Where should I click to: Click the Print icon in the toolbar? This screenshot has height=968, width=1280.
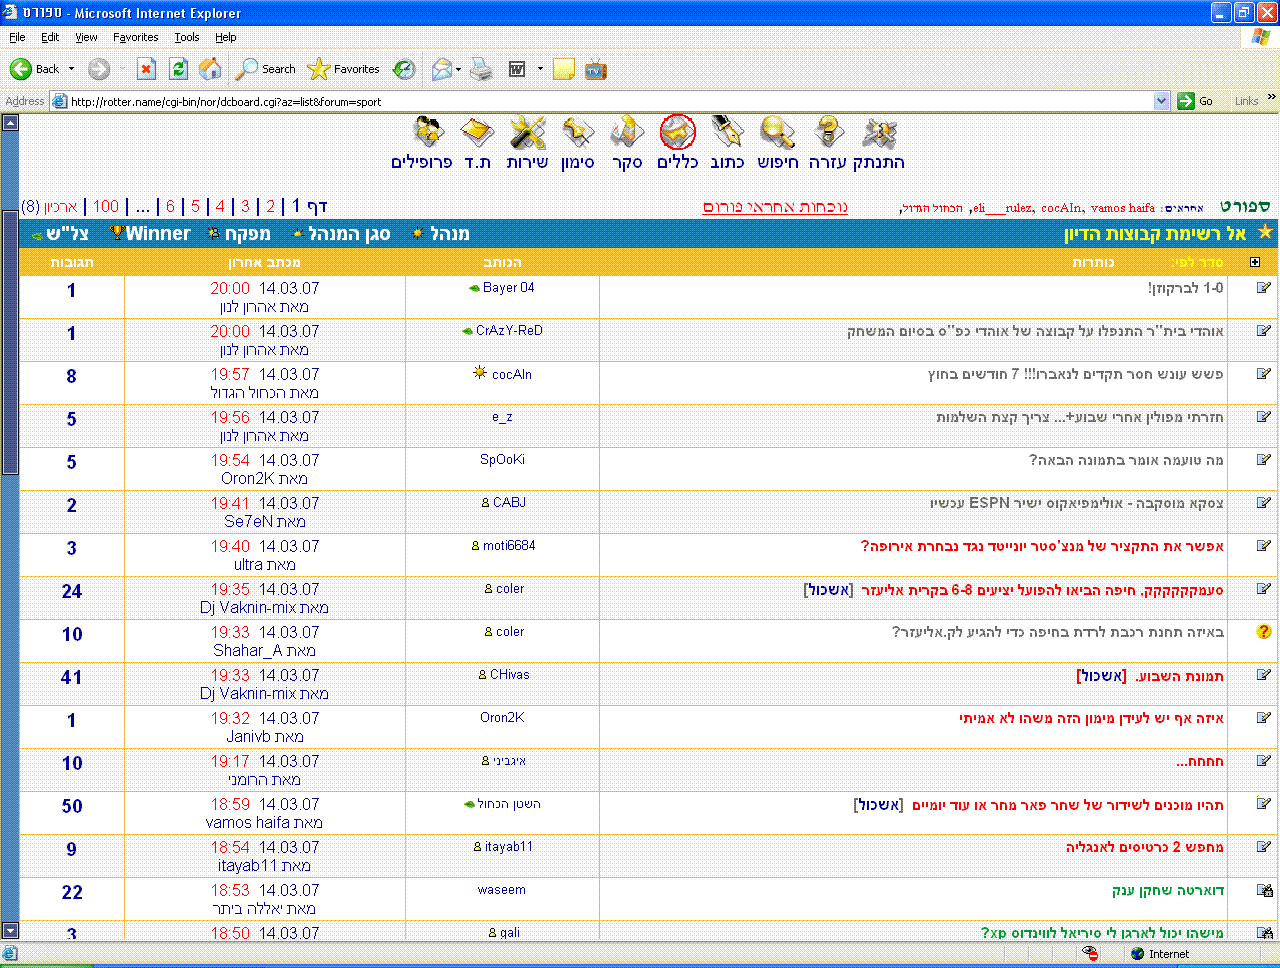(x=481, y=69)
